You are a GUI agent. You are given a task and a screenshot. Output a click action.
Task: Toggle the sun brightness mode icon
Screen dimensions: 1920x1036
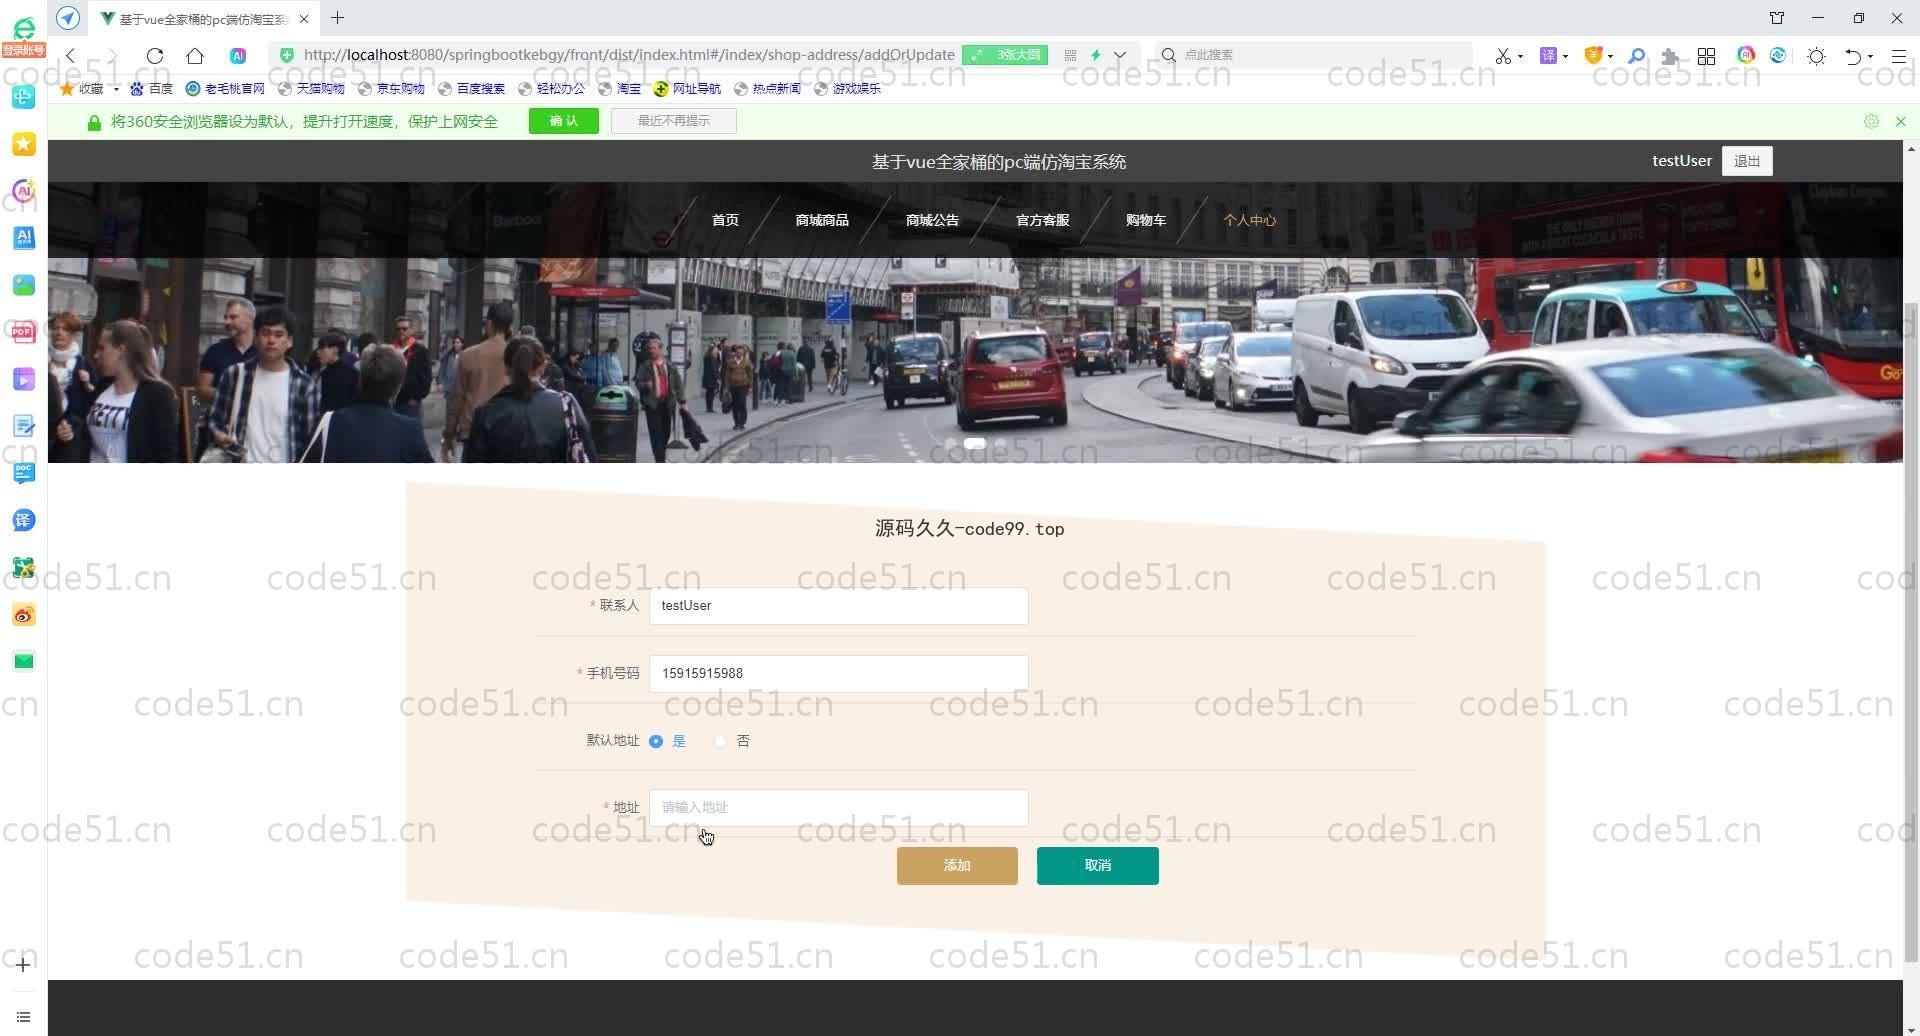(1817, 56)
